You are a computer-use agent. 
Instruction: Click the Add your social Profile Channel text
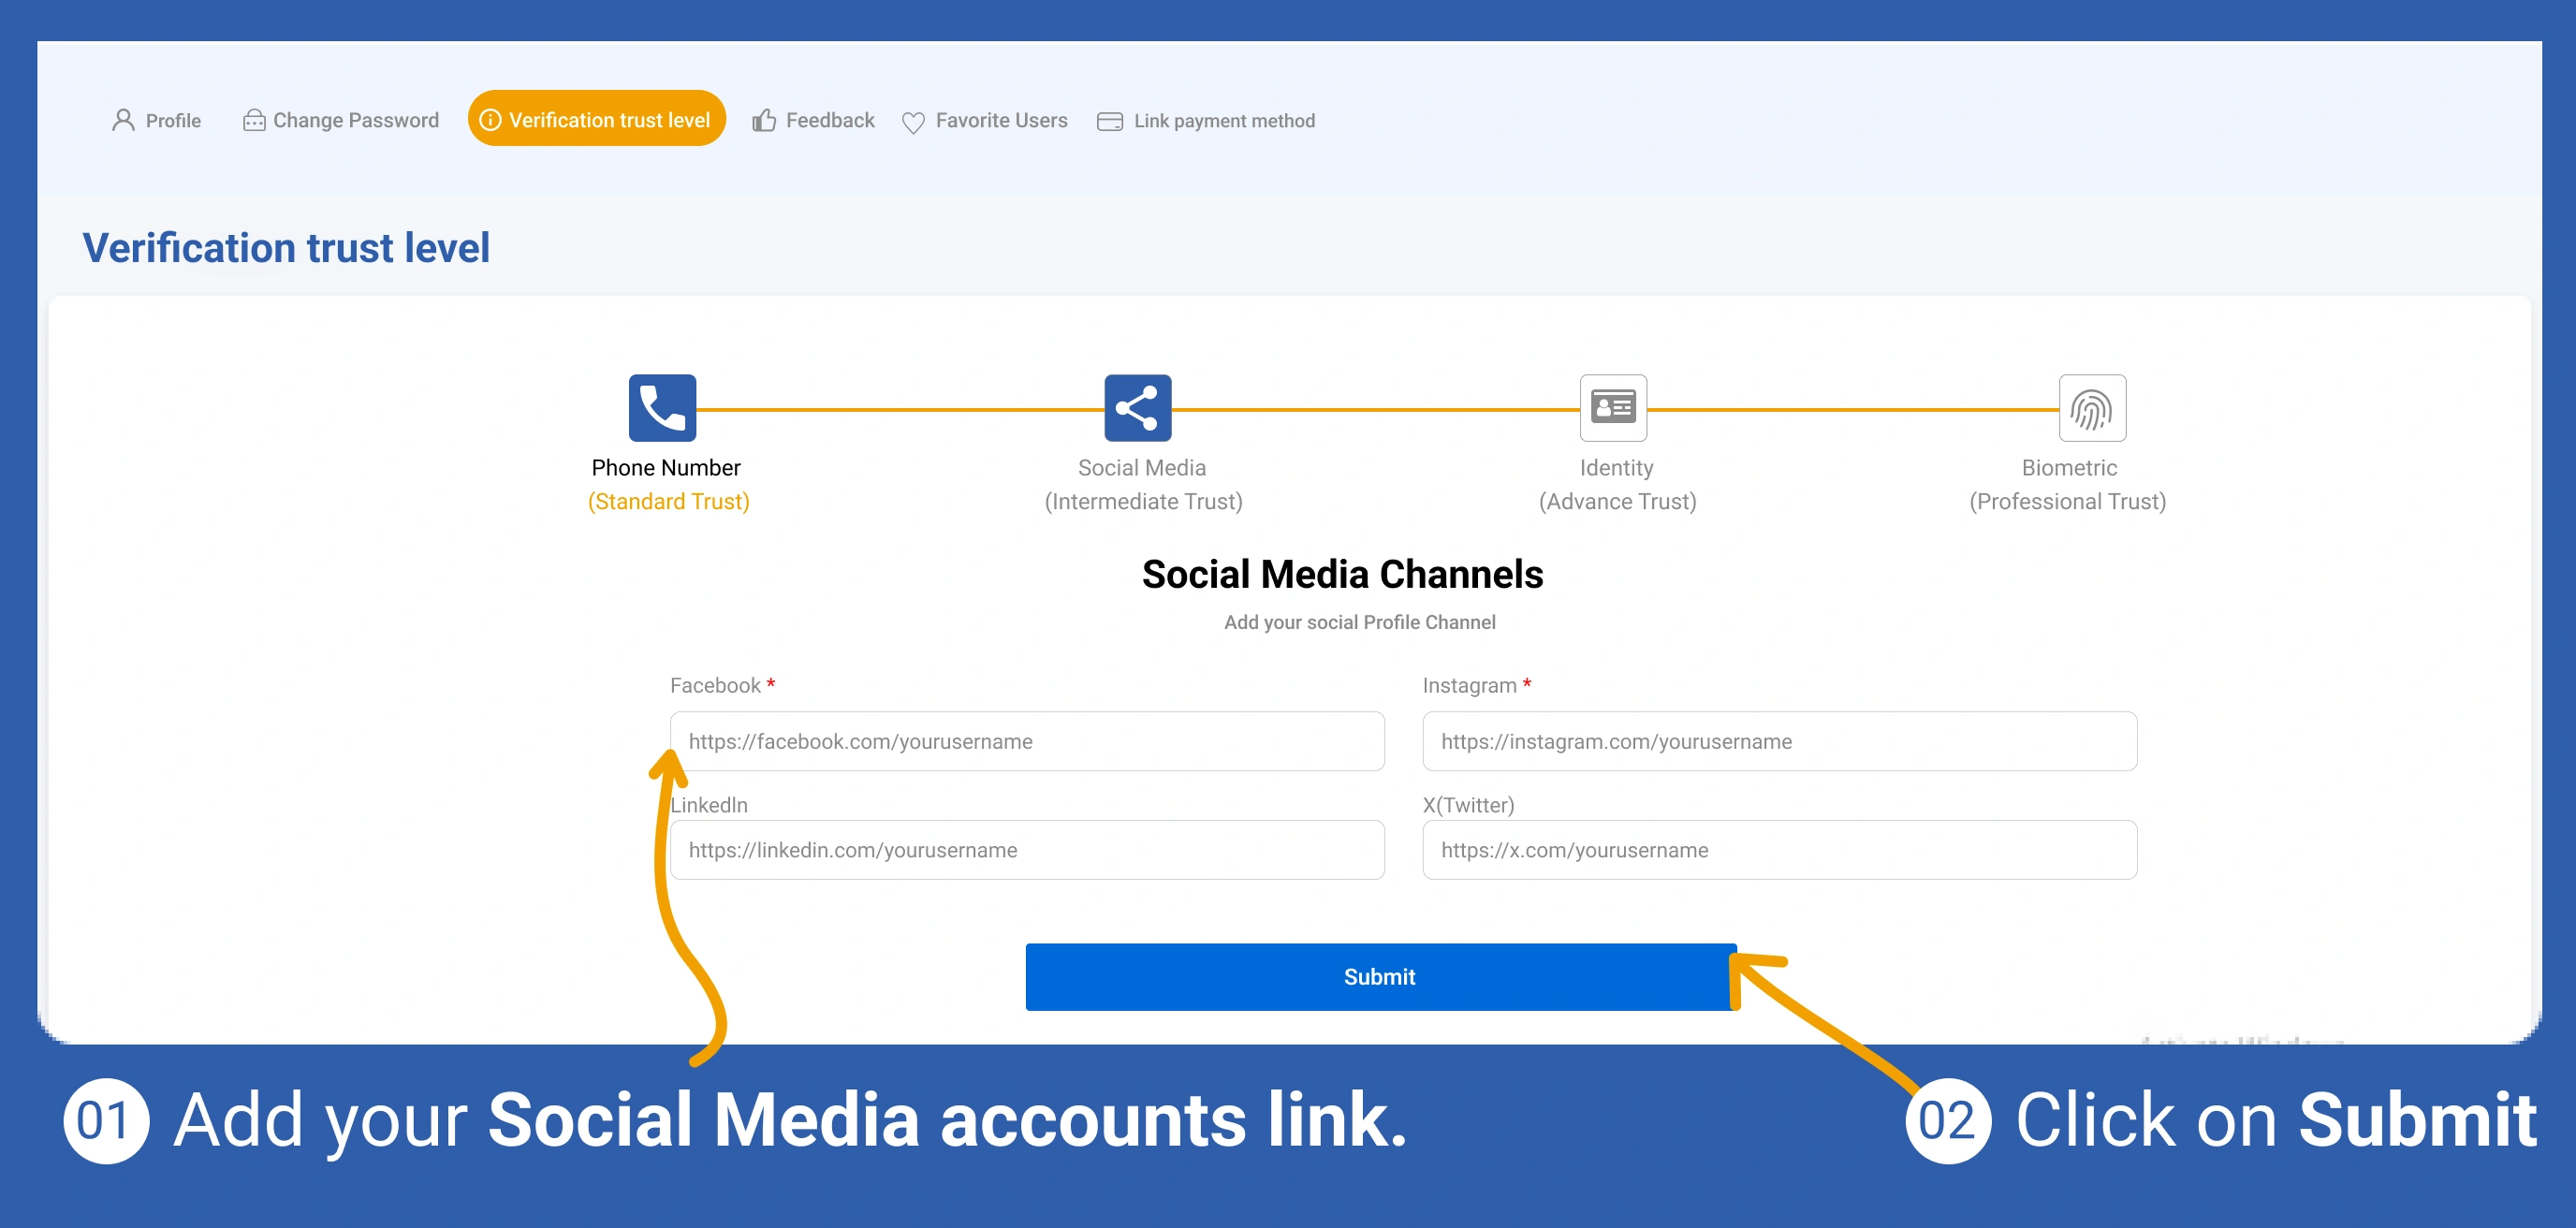1359,622
